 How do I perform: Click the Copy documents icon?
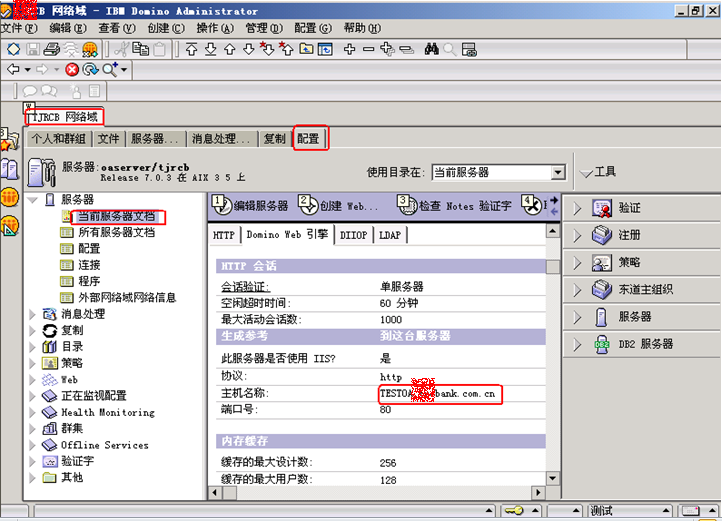[140, 49]
